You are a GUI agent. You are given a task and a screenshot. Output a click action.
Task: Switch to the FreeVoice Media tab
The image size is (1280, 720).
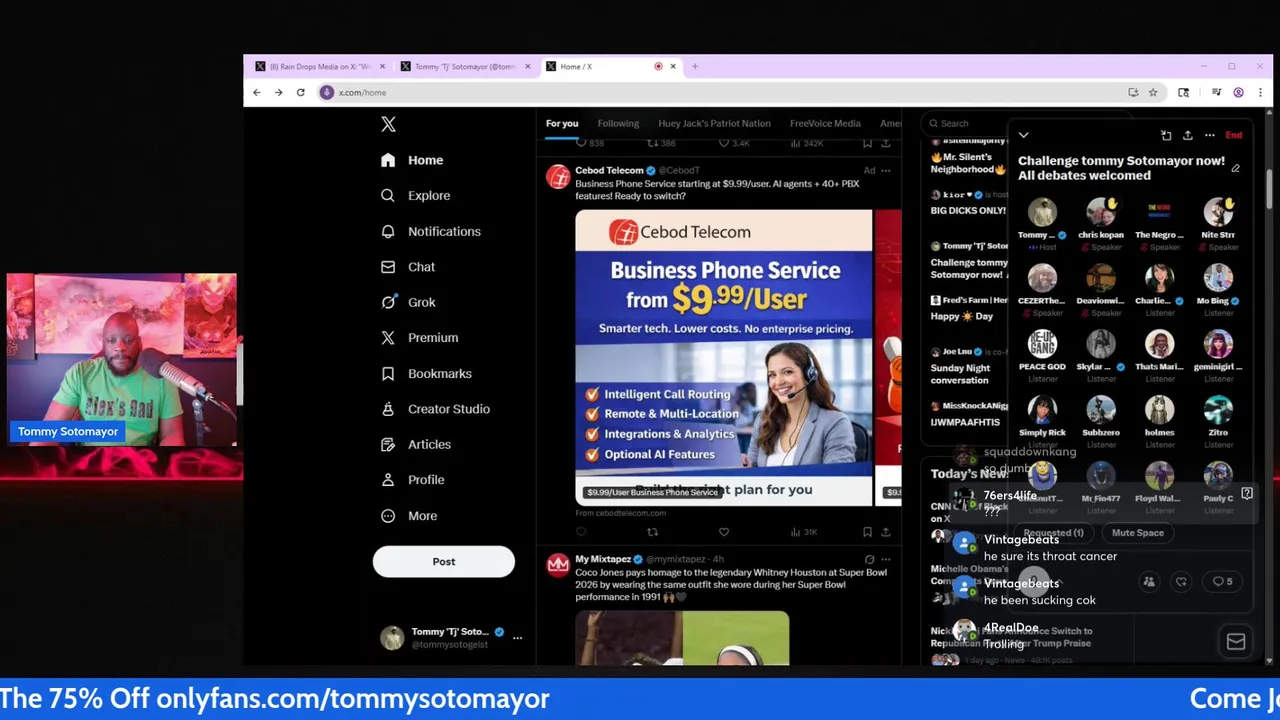click(825, 123)
